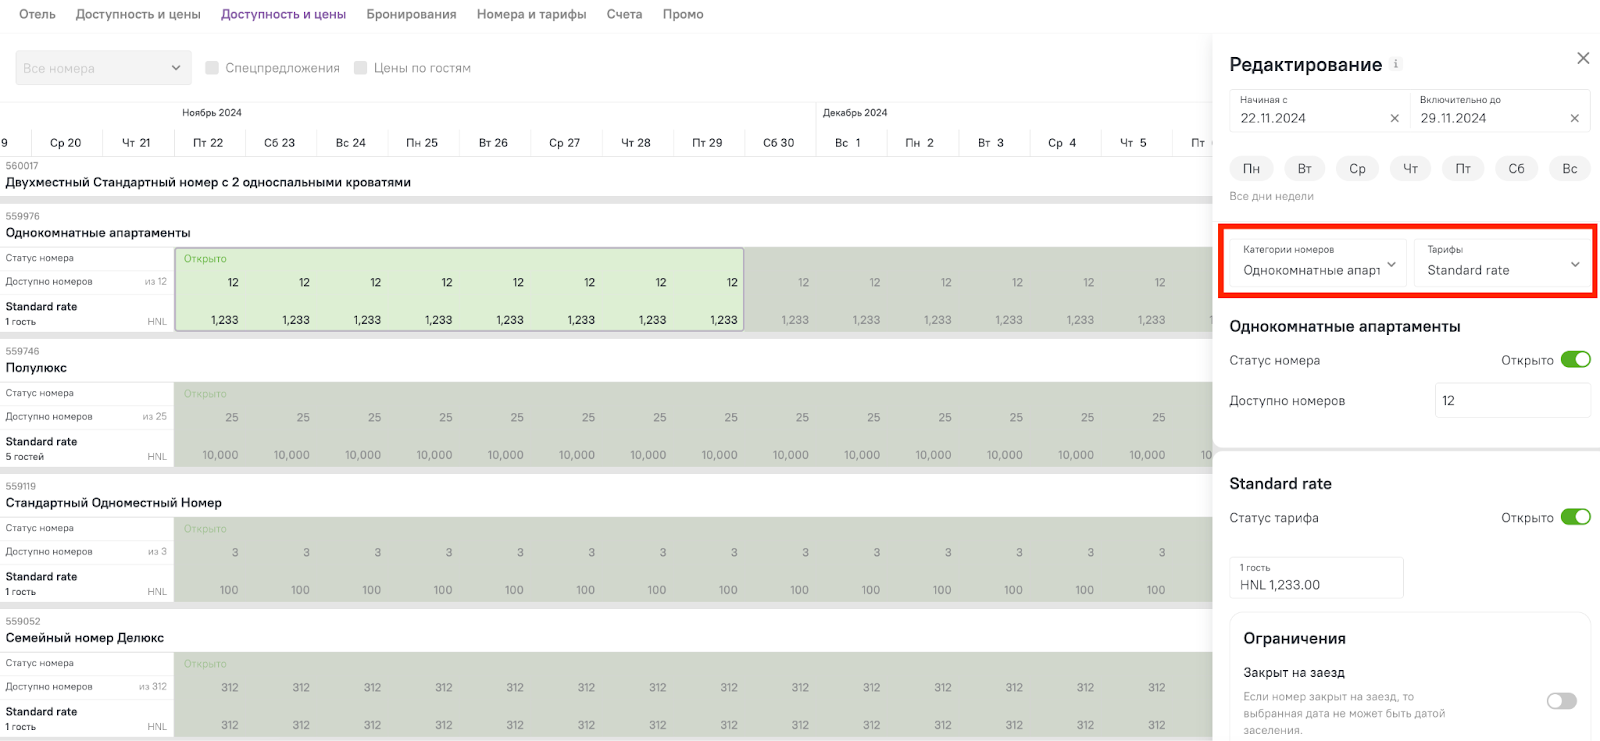
Task: Select the active purple Доступность и цены tab
Action: point(283,14)
